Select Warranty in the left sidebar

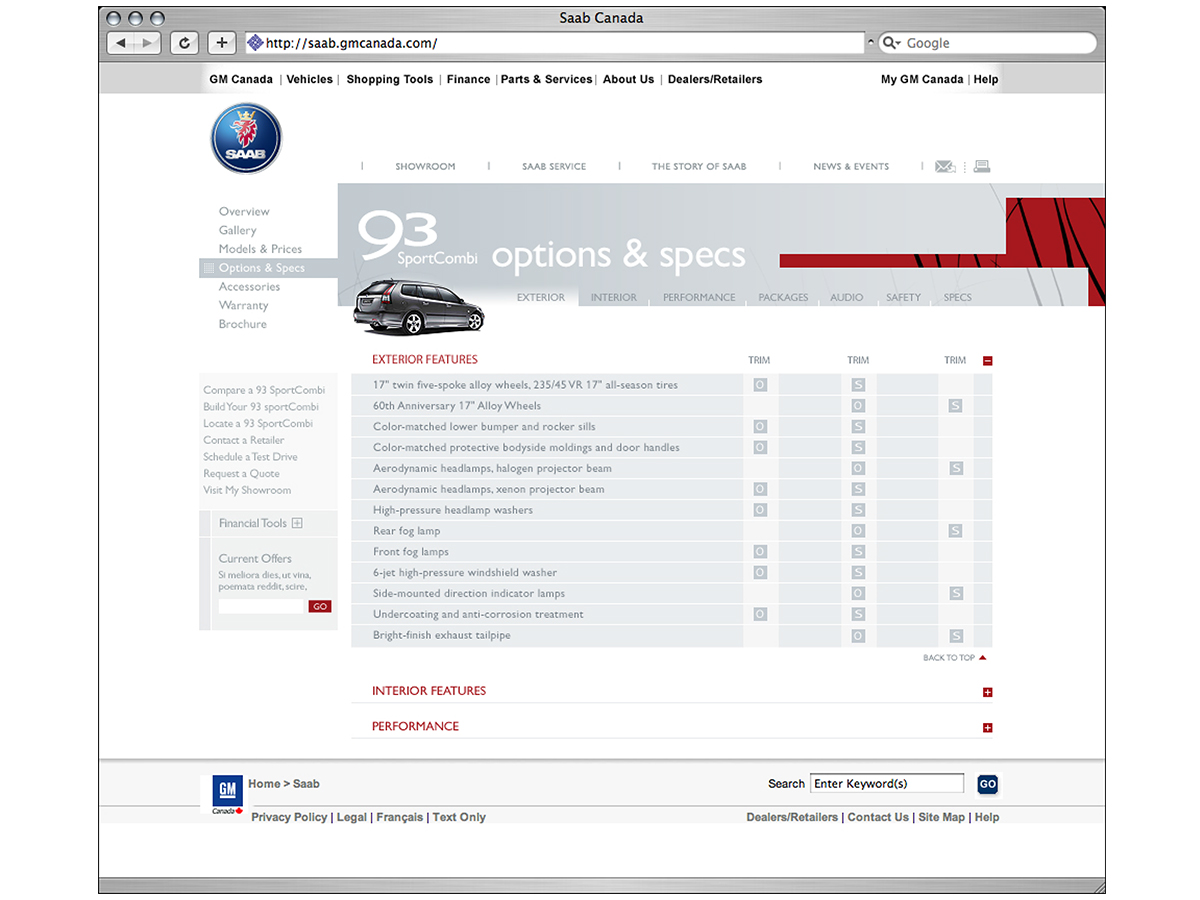[x=244, y=306]
